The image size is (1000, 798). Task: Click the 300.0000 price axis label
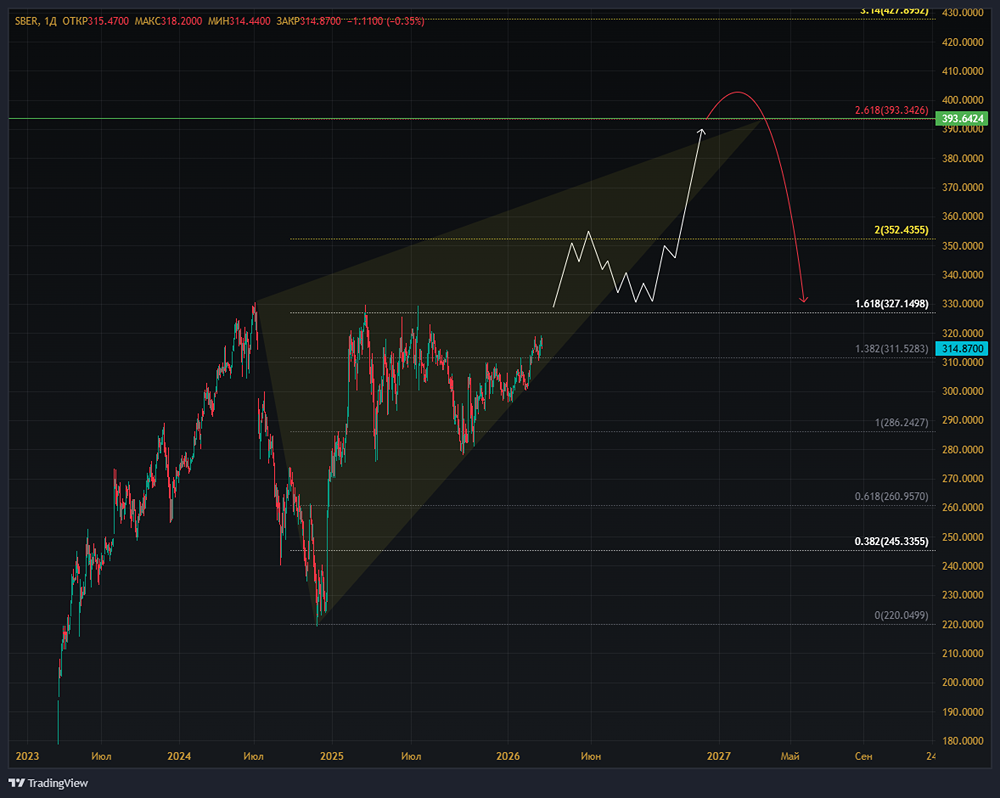point(962,391)
